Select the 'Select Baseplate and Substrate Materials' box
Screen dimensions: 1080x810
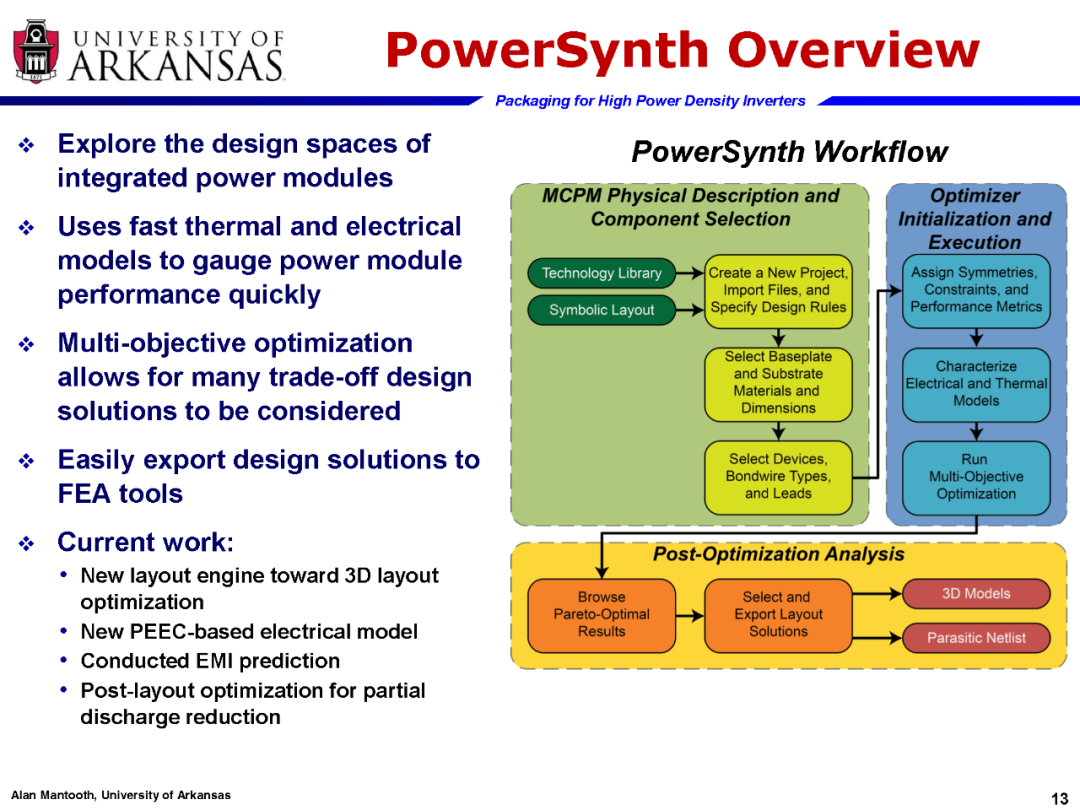[x=778, y=384]
